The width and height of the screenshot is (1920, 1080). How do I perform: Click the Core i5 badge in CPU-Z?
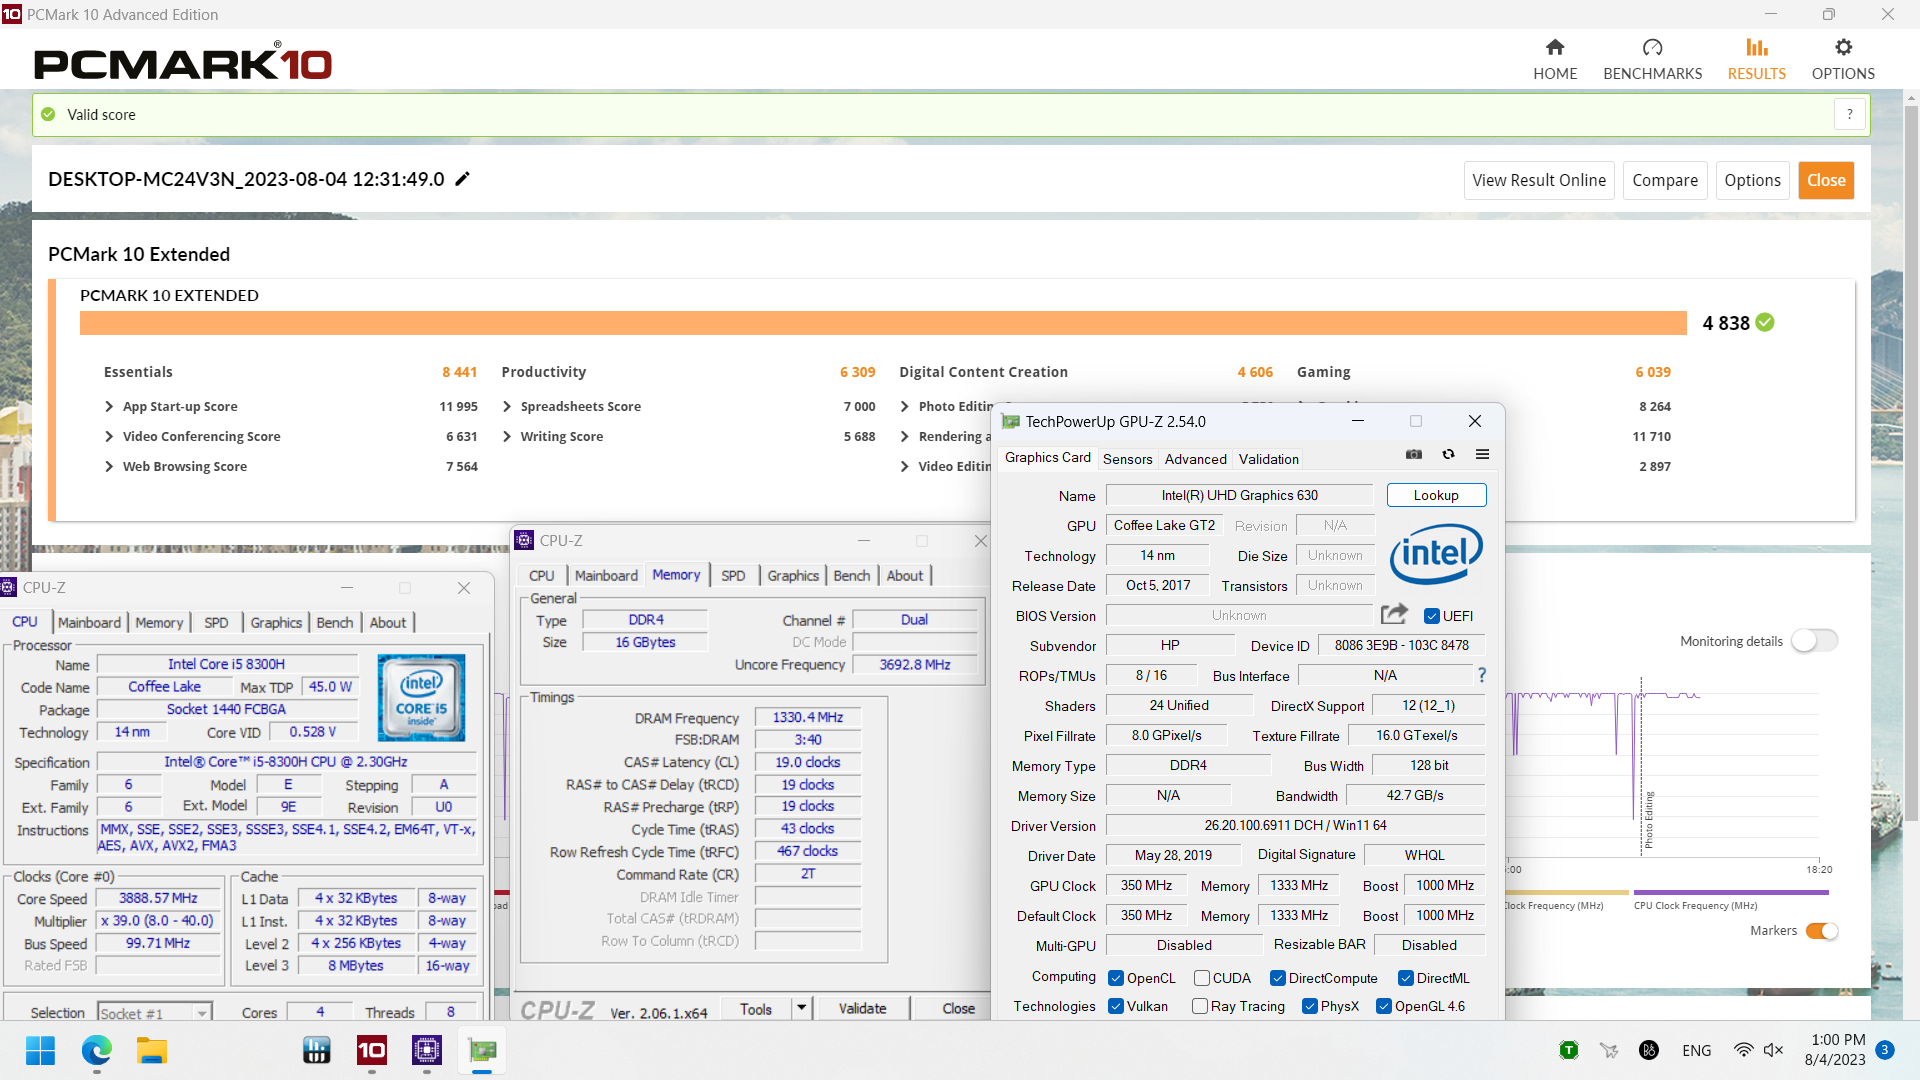click(x=421, y=697)
